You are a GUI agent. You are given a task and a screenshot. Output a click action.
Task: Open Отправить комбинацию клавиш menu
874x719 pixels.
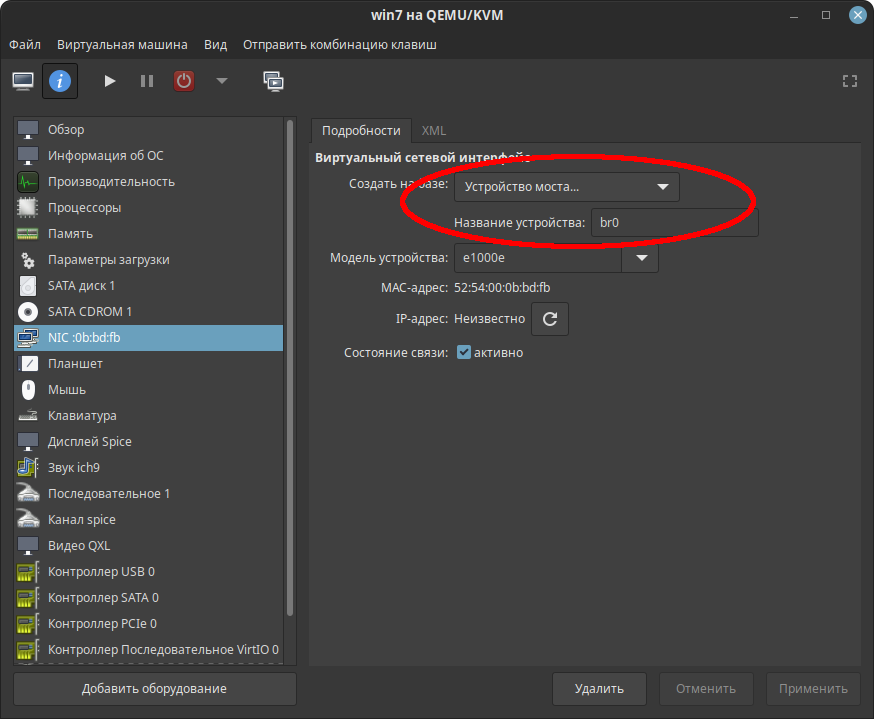pos(339,45)
